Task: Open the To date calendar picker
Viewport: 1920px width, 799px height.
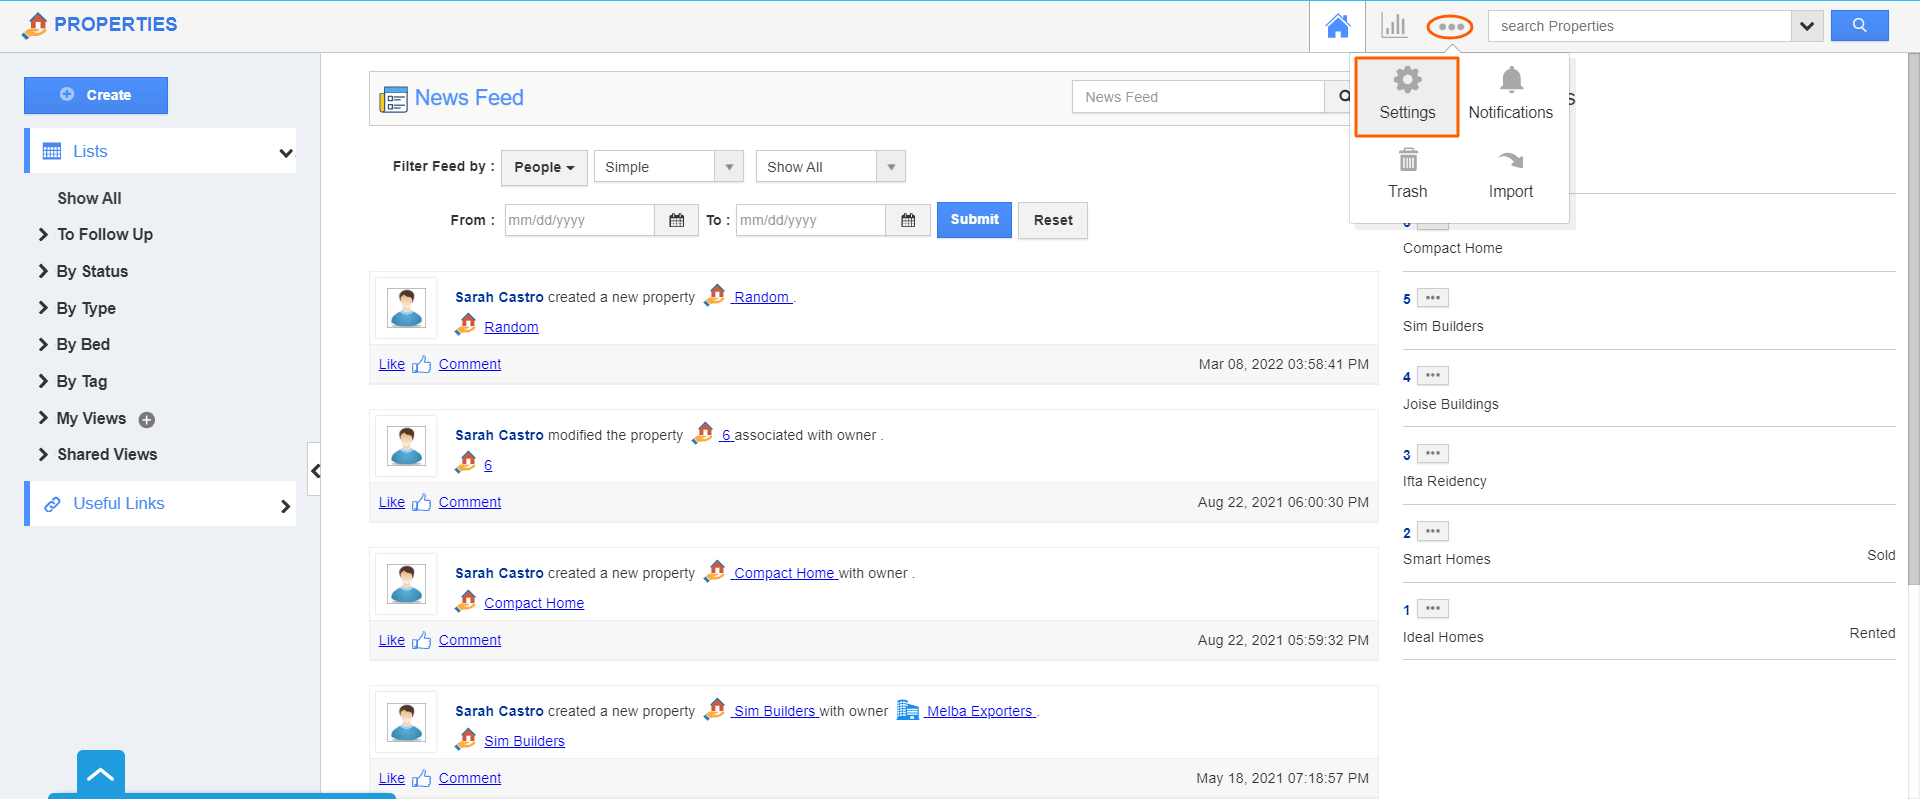Action: tap(908, 220)
